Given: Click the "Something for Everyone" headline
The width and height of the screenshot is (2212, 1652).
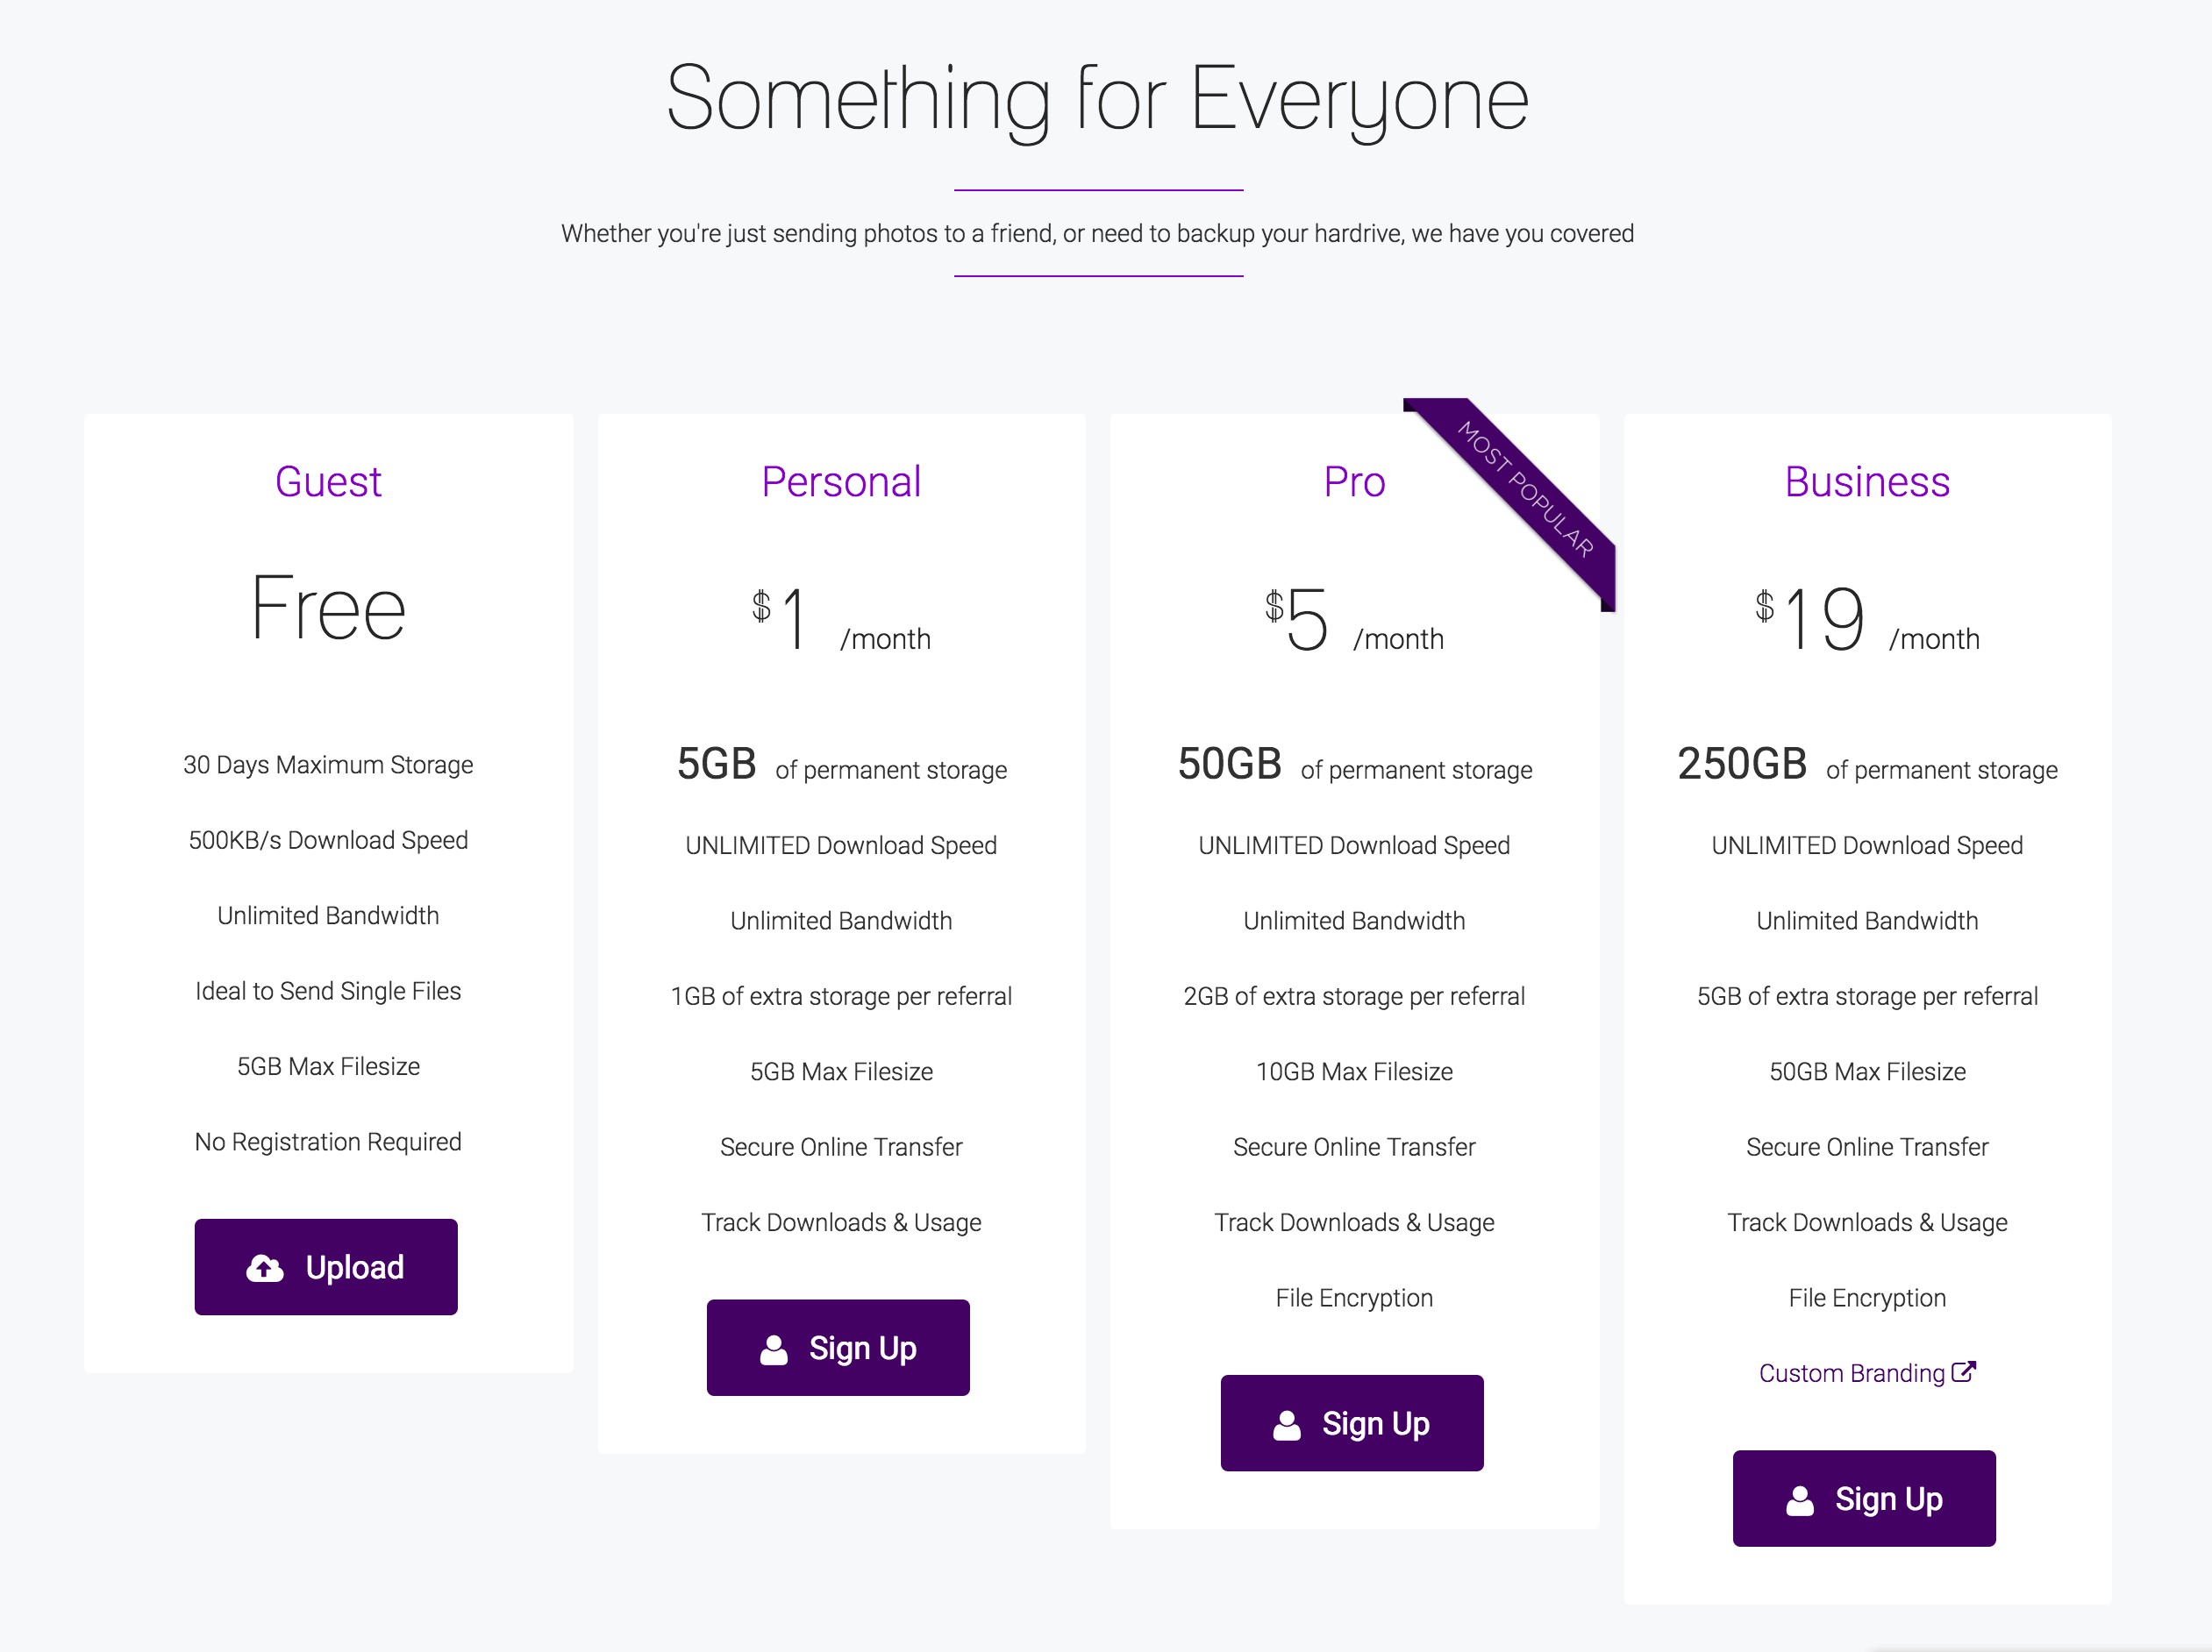Looking at the screenshot, I should (x=1097, y=99).
